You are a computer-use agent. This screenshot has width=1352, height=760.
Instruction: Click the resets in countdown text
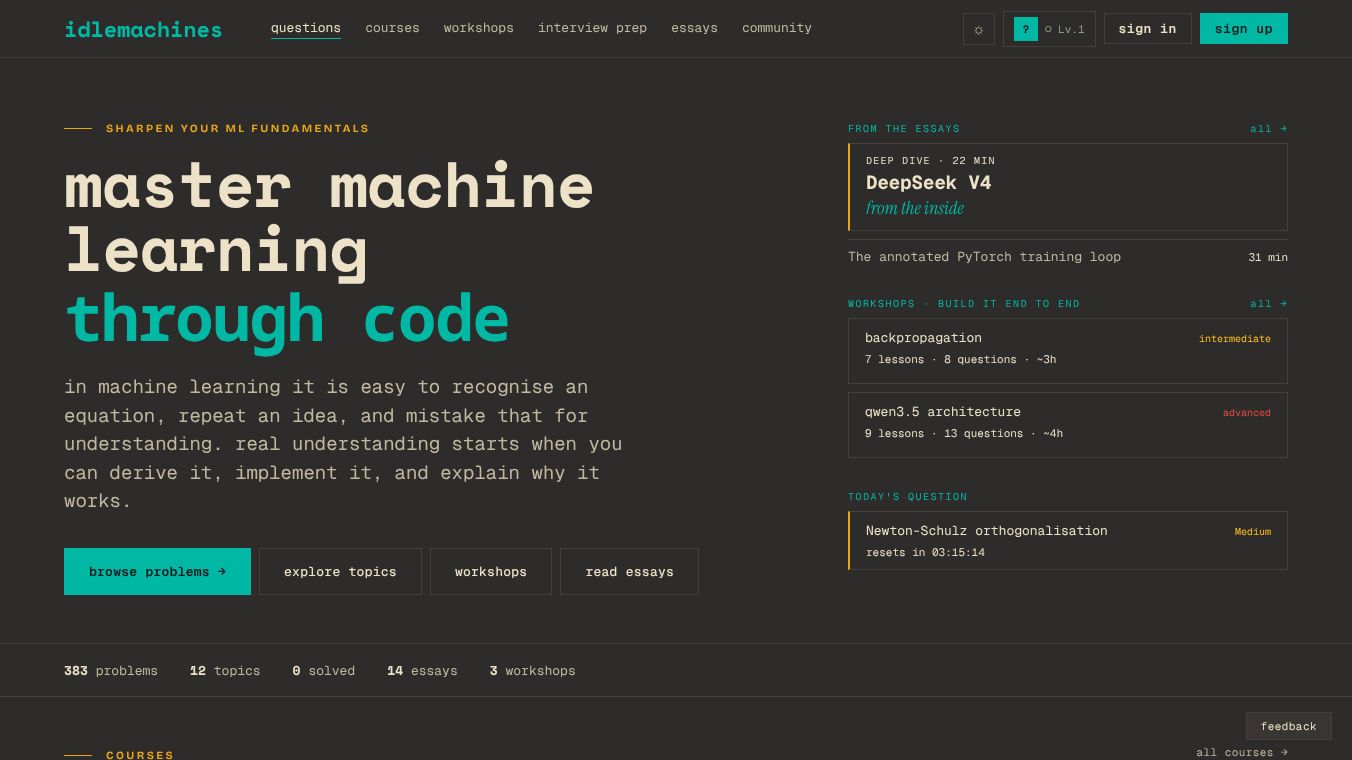925,552
